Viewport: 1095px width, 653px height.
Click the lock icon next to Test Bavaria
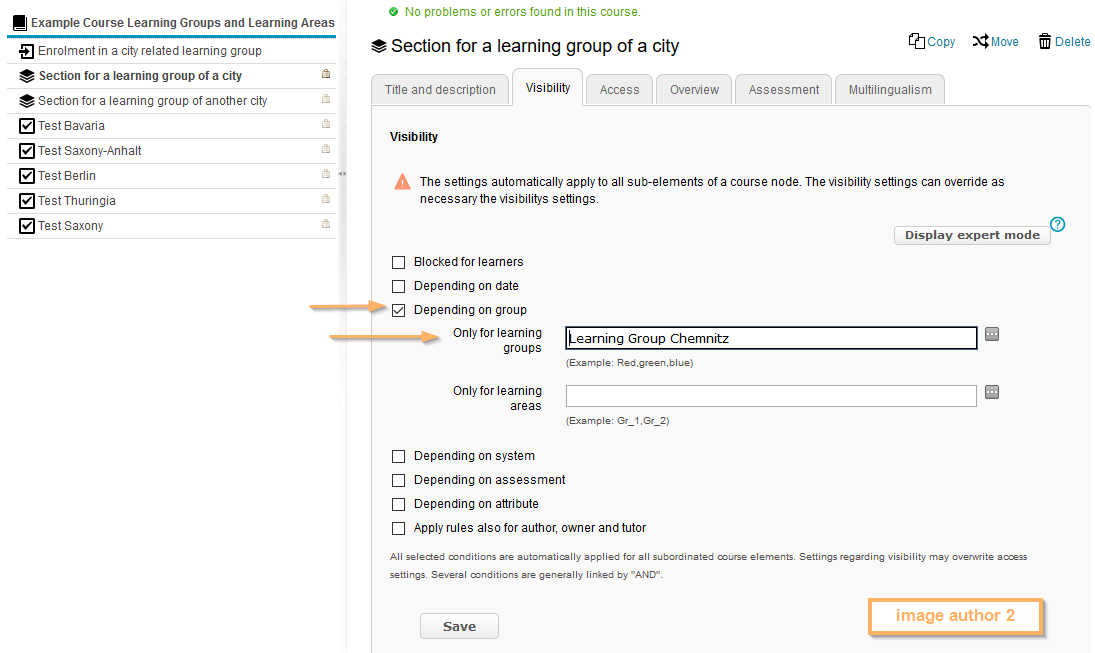click(326, 125)
